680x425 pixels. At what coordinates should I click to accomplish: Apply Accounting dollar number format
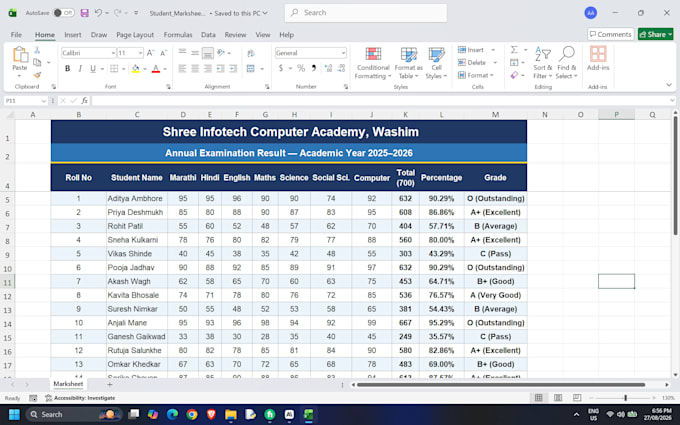[x=281, y=68]
